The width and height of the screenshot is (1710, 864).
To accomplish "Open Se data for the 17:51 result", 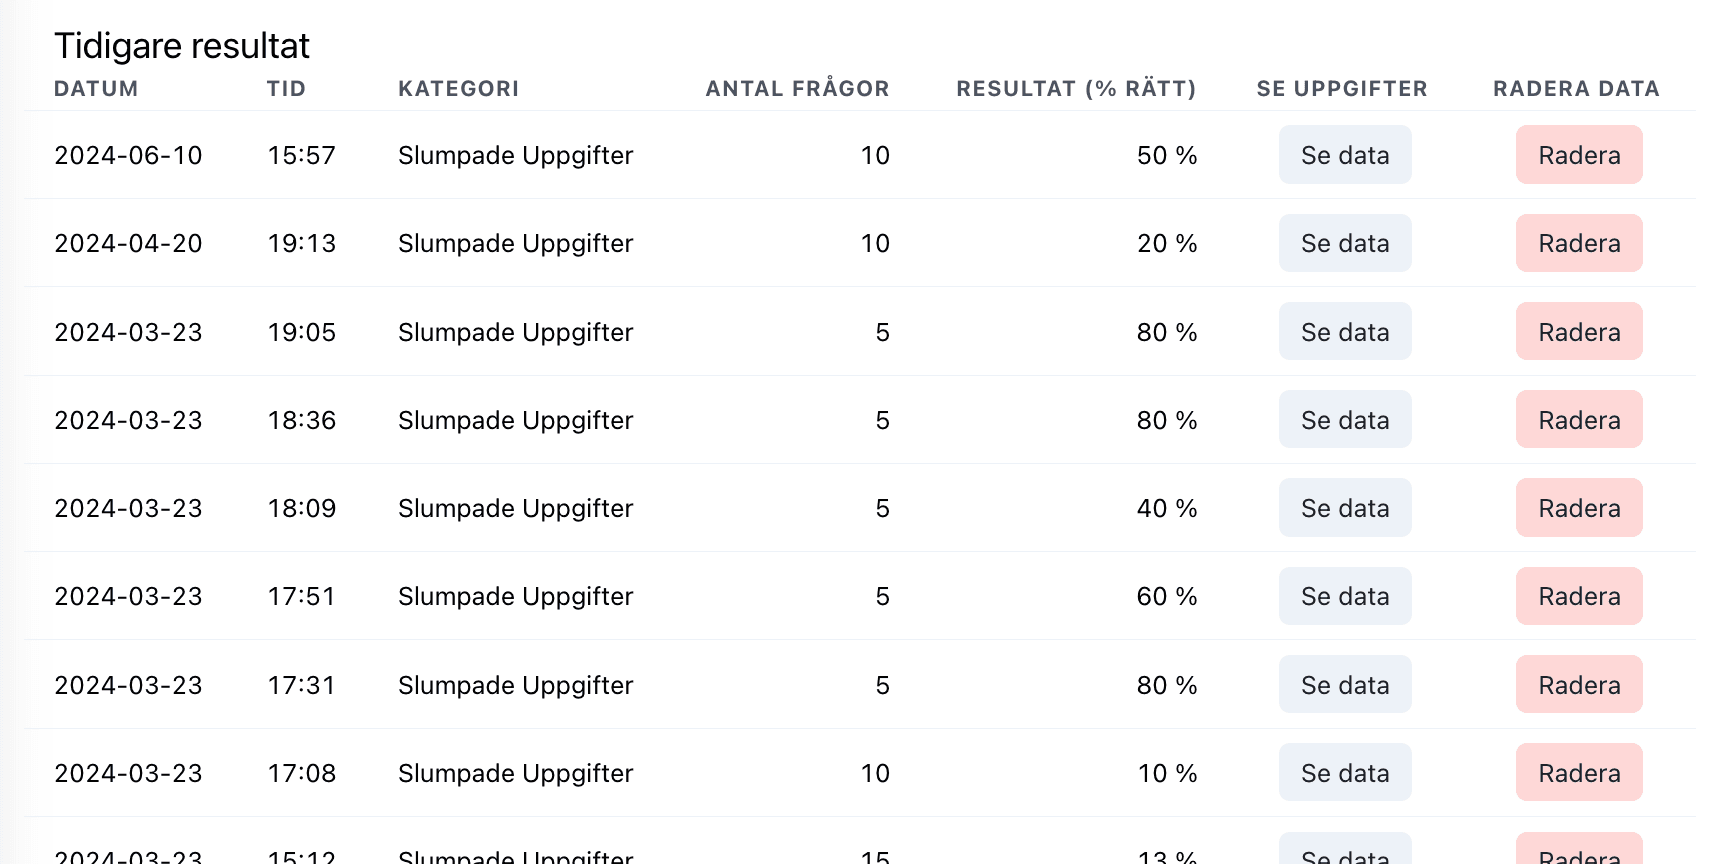I will 1344,596.
